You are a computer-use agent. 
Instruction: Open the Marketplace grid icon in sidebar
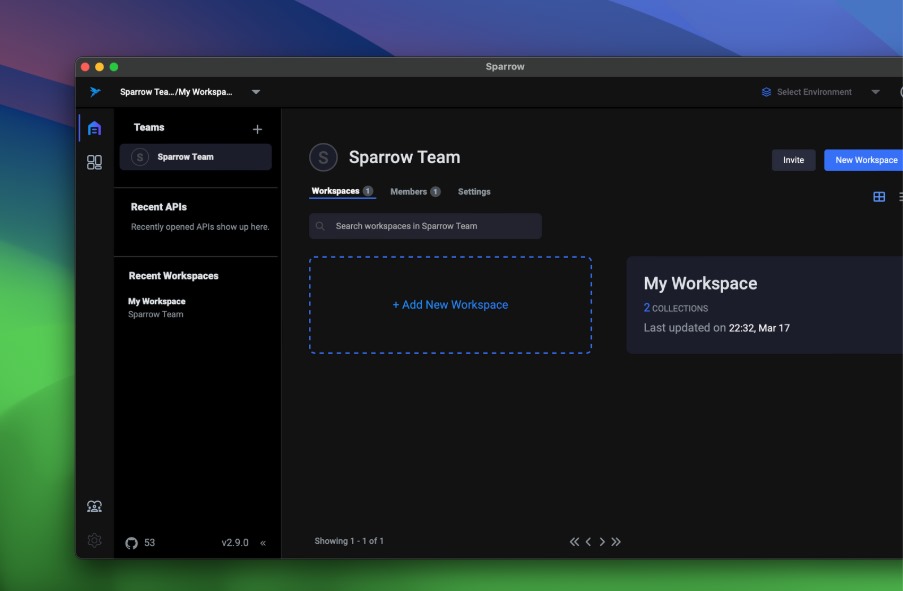(94, 161)
